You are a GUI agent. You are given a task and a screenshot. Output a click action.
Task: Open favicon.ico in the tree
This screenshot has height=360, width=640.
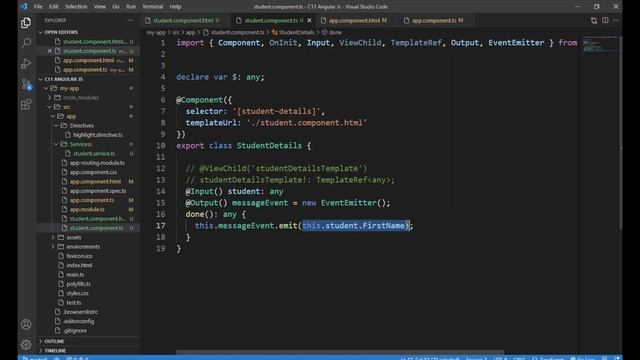(x=80, y=256)
